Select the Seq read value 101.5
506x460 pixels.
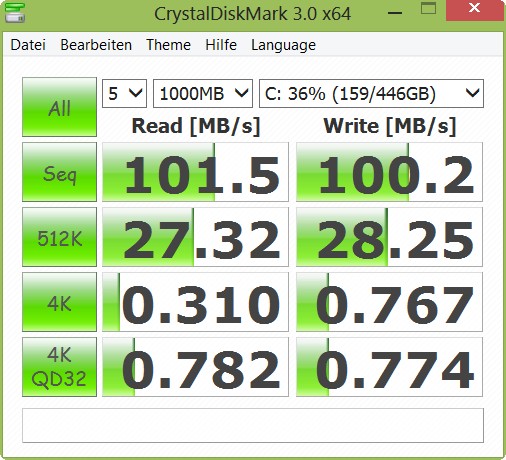point(195,172)
